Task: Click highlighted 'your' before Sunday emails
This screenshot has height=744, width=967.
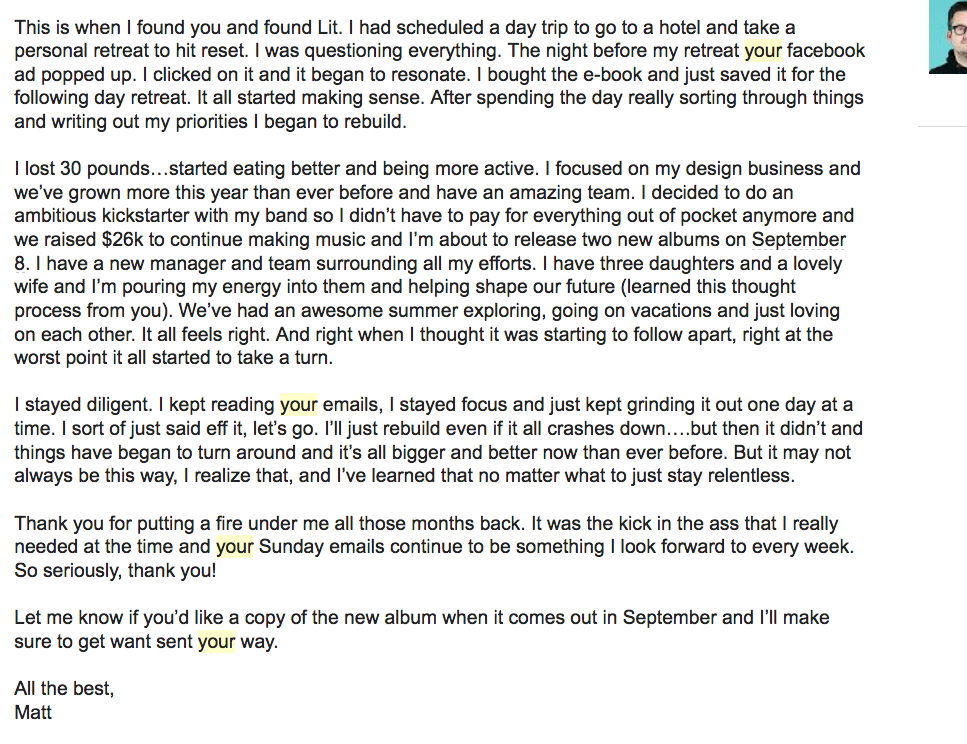Action: 234,547
